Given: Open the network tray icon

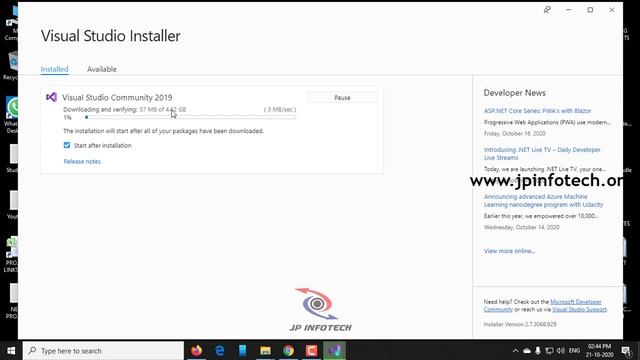Looking at the screenshot, I should (549, 351).
